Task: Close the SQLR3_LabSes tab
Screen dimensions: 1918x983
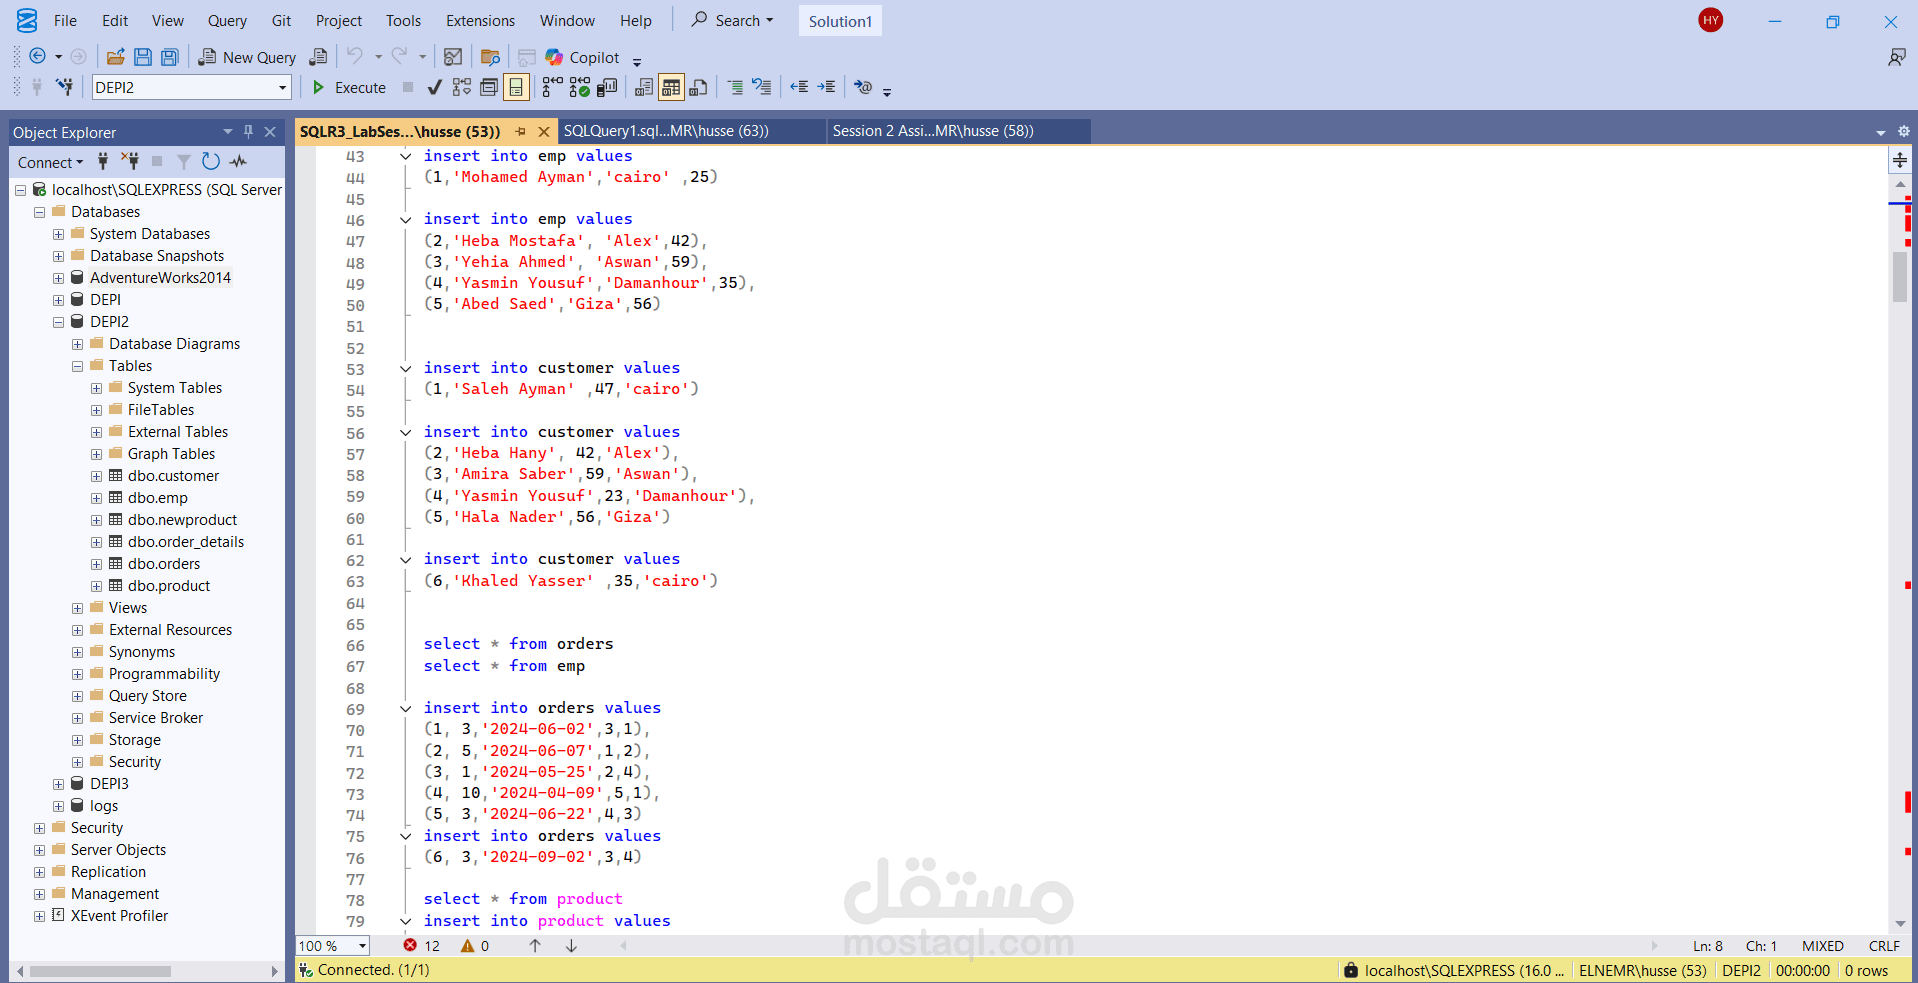Action: [x=544, y=131]
